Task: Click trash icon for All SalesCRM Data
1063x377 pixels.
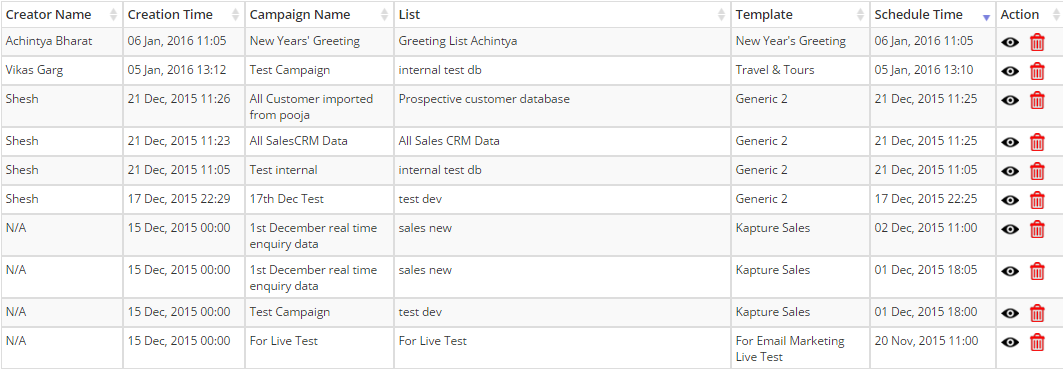Action: [1037, 142]
